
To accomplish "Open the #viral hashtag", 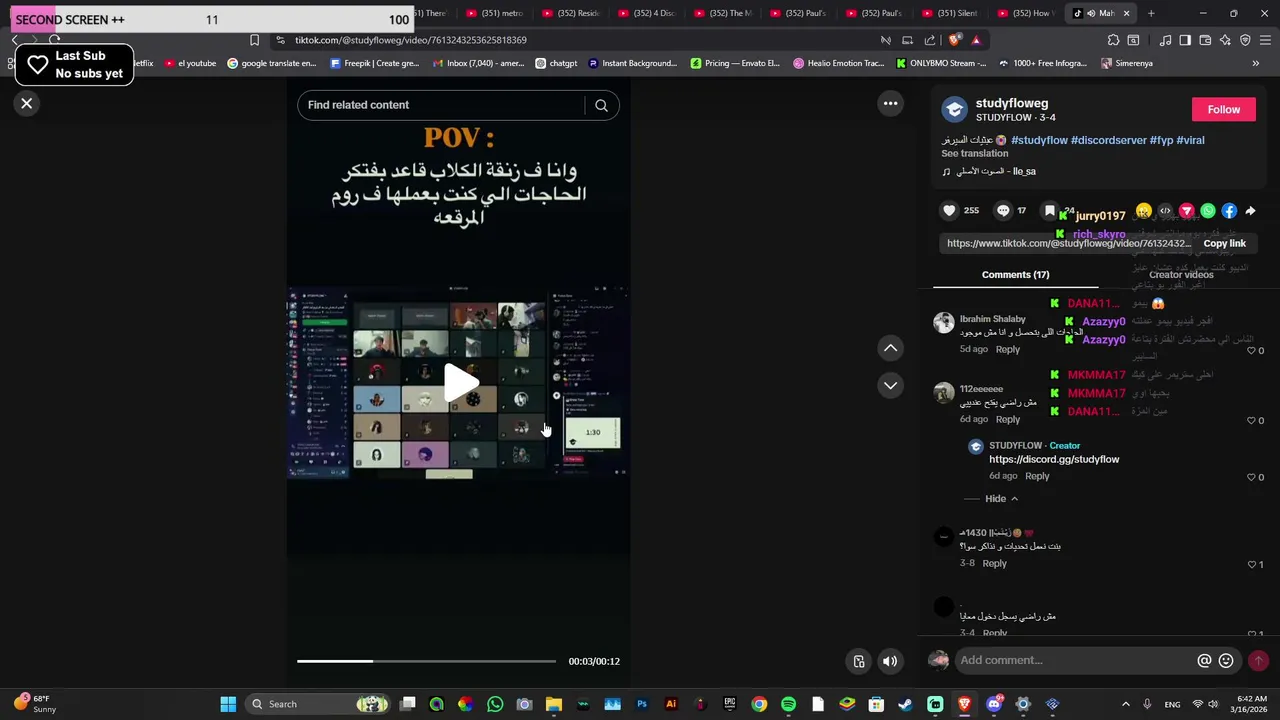I will tap(1190, 140).
